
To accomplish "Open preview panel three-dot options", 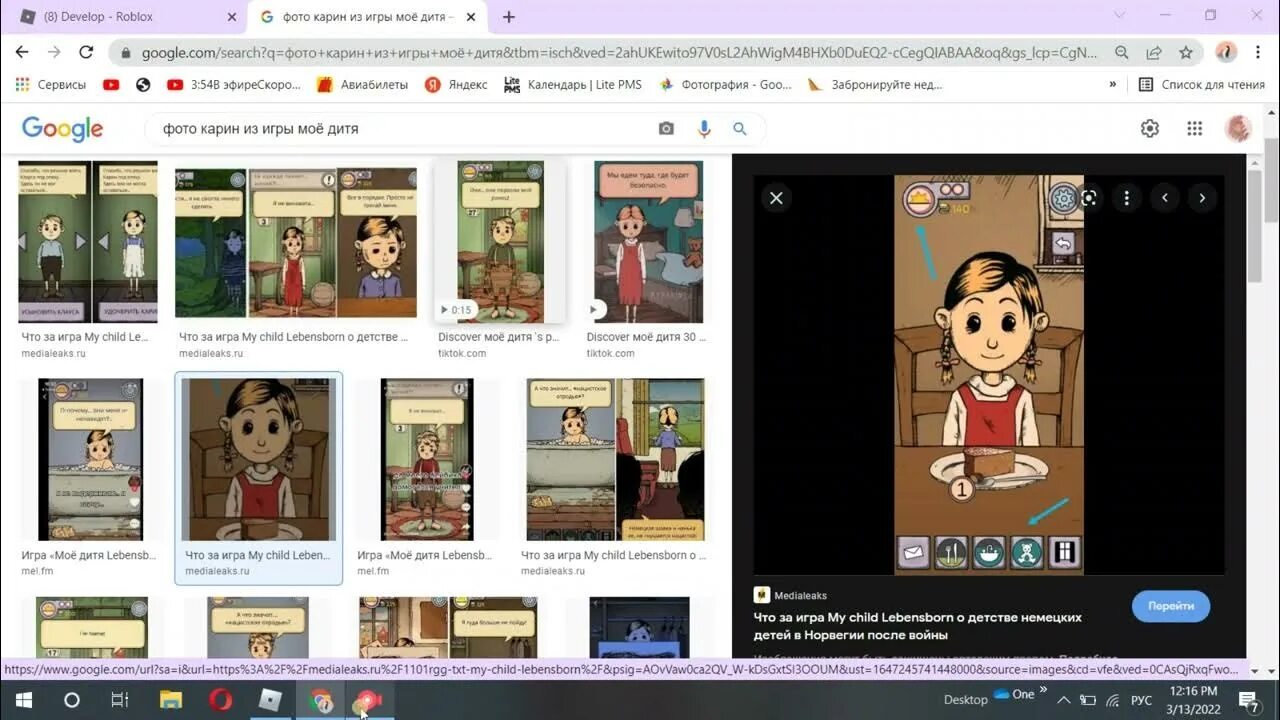I will tap(1127, 198).
